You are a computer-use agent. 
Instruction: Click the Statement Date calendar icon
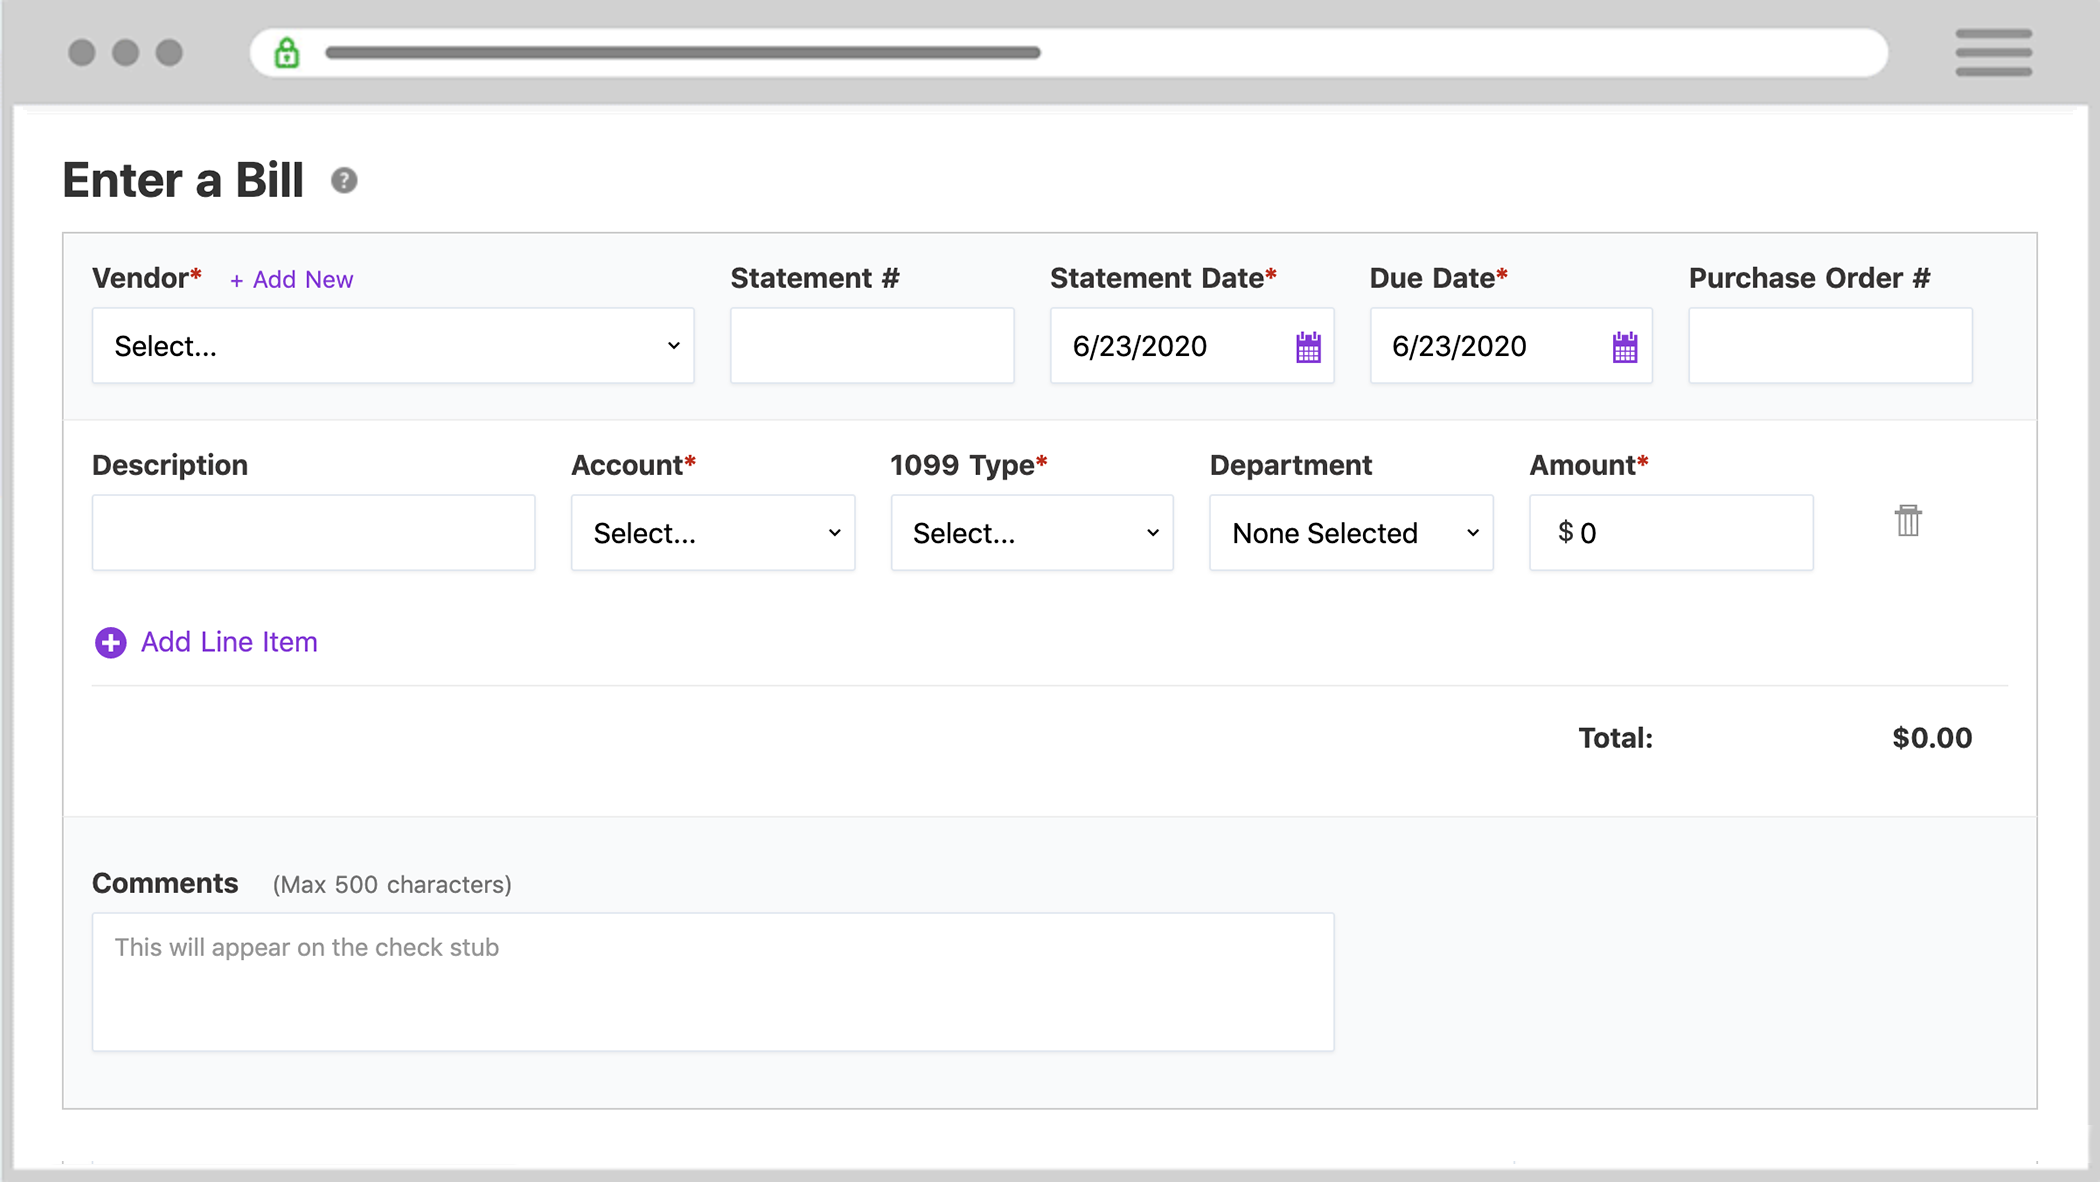pos(1305,345)
